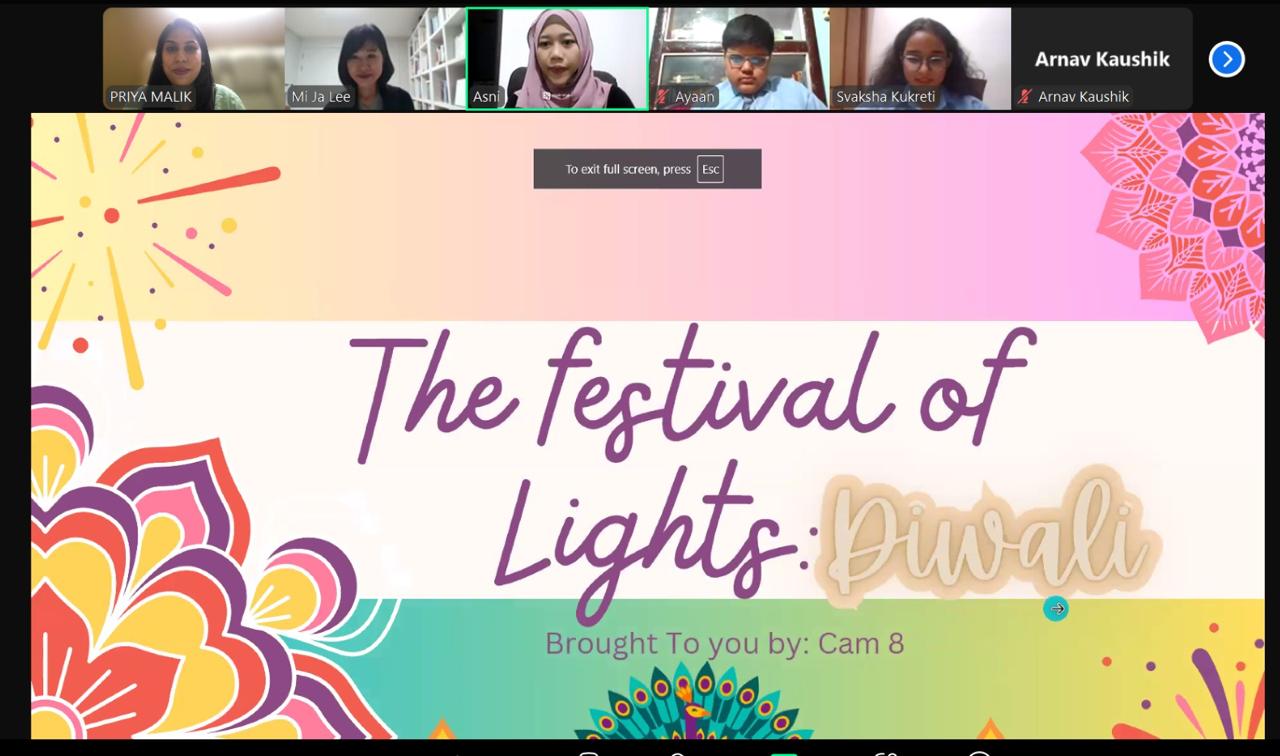Select Svaksha Kukreti's video thumbnail
This screenshot has width=1280, height=756.
(920, 59)
